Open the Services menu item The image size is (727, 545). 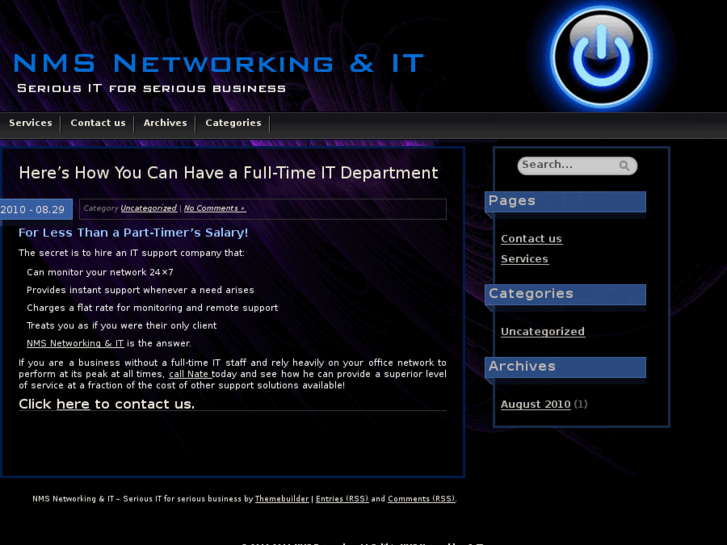(31, 123)
